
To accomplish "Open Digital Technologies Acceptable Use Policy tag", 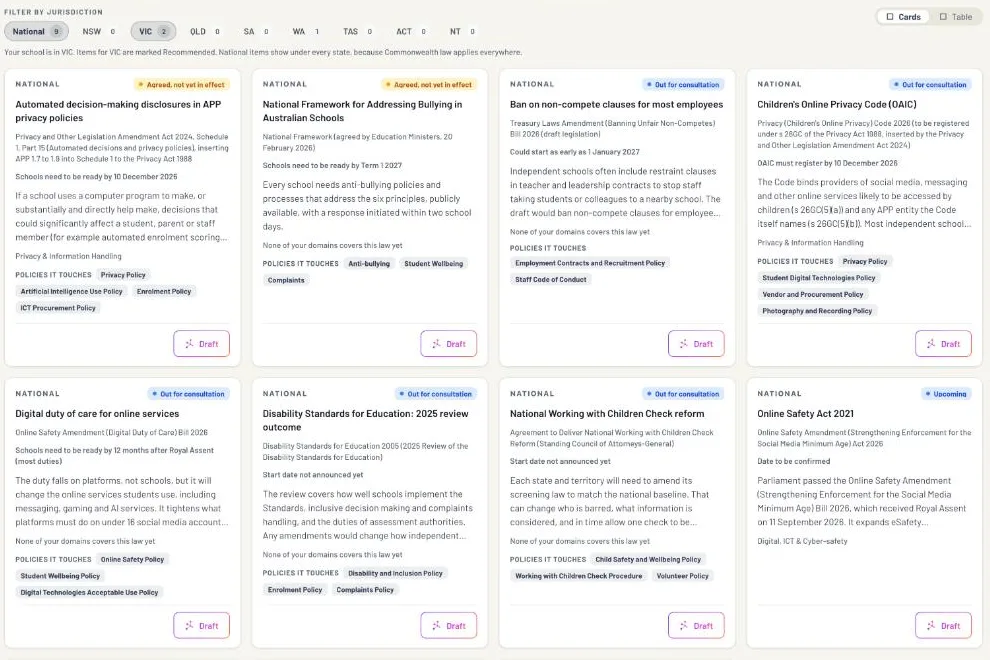I will 89,592.
